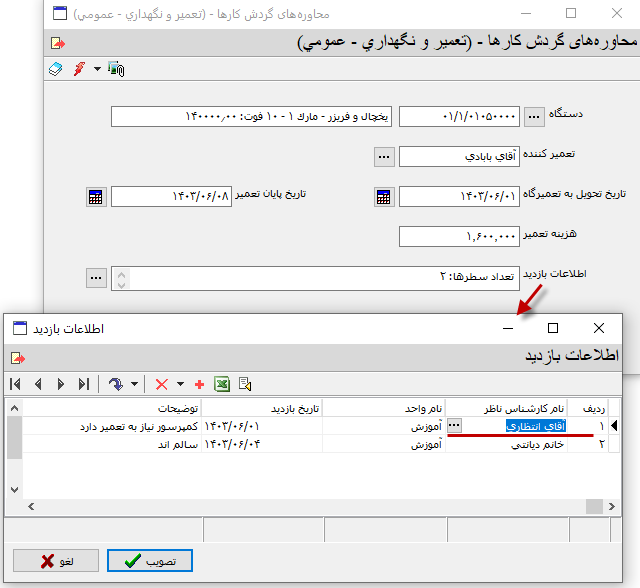The width and height of the screenshot is (640, 588).
Task: Click the هزینه تعمیر cost input field
Action: click(x=458, y=236)
